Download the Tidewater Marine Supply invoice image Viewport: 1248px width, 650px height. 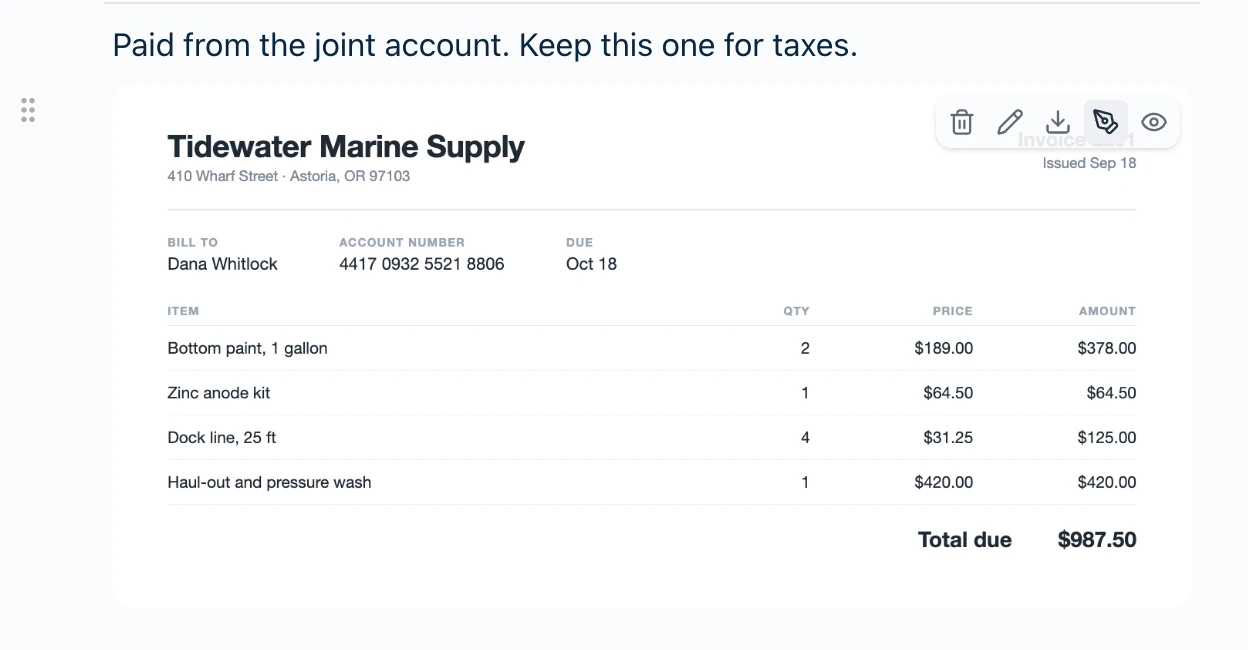(x=1057, y=122)
